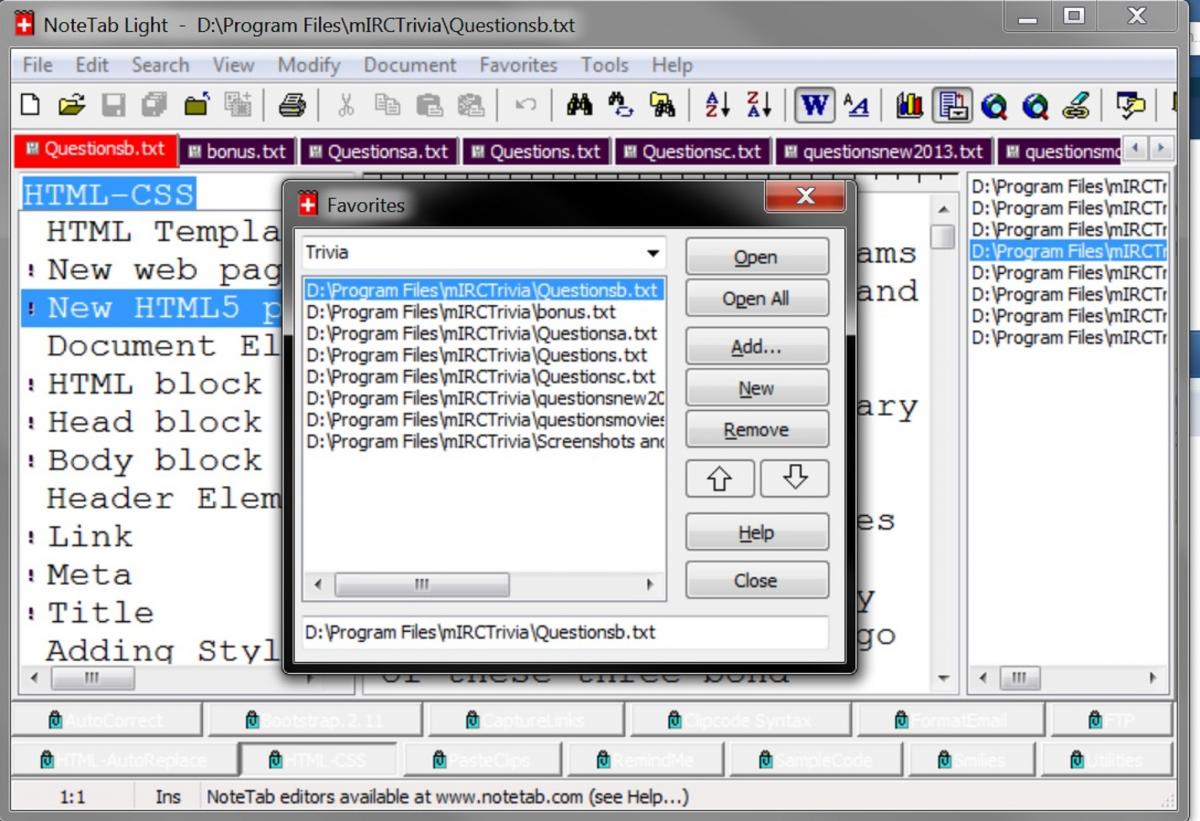Click the Print toolbar icon
The width and height of the screenshot is (1200, 821).
(x=291, y=104)
